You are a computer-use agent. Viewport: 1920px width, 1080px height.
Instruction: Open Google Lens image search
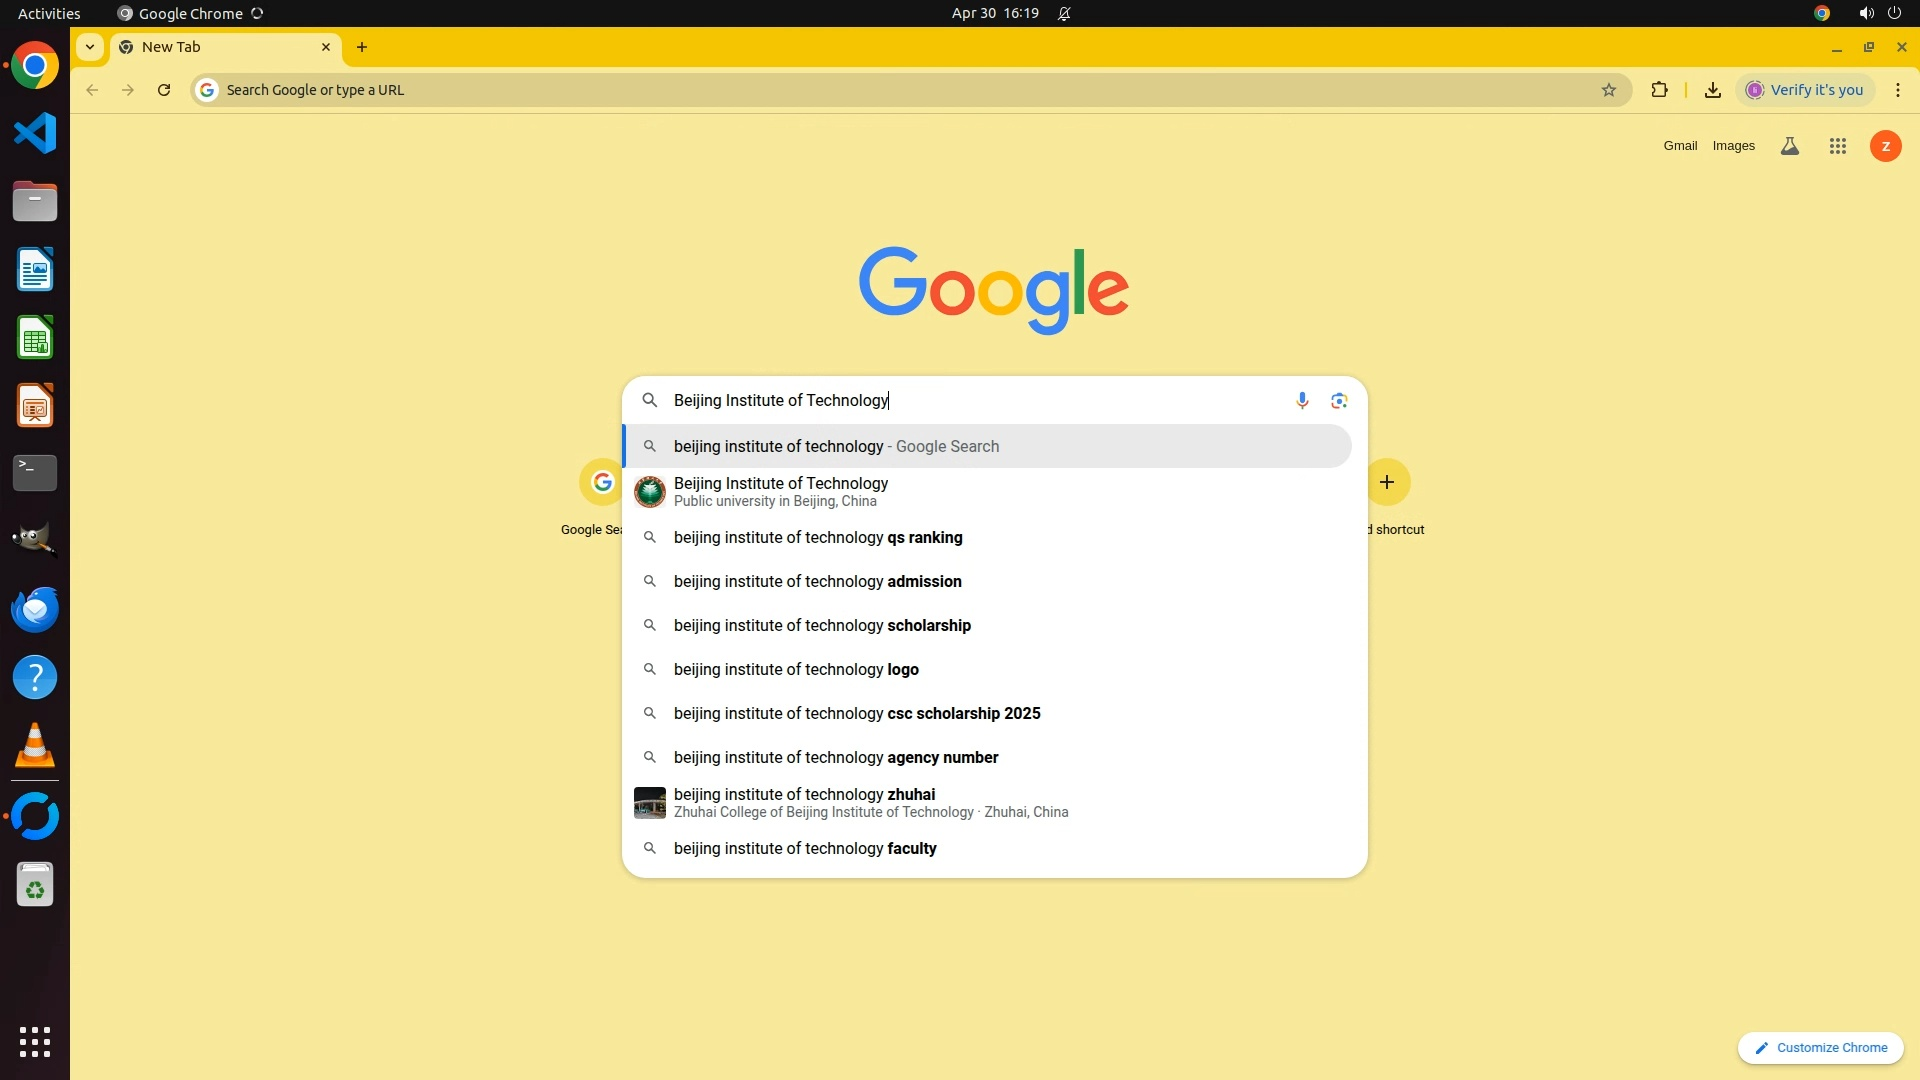click(x=1339, y=401)
